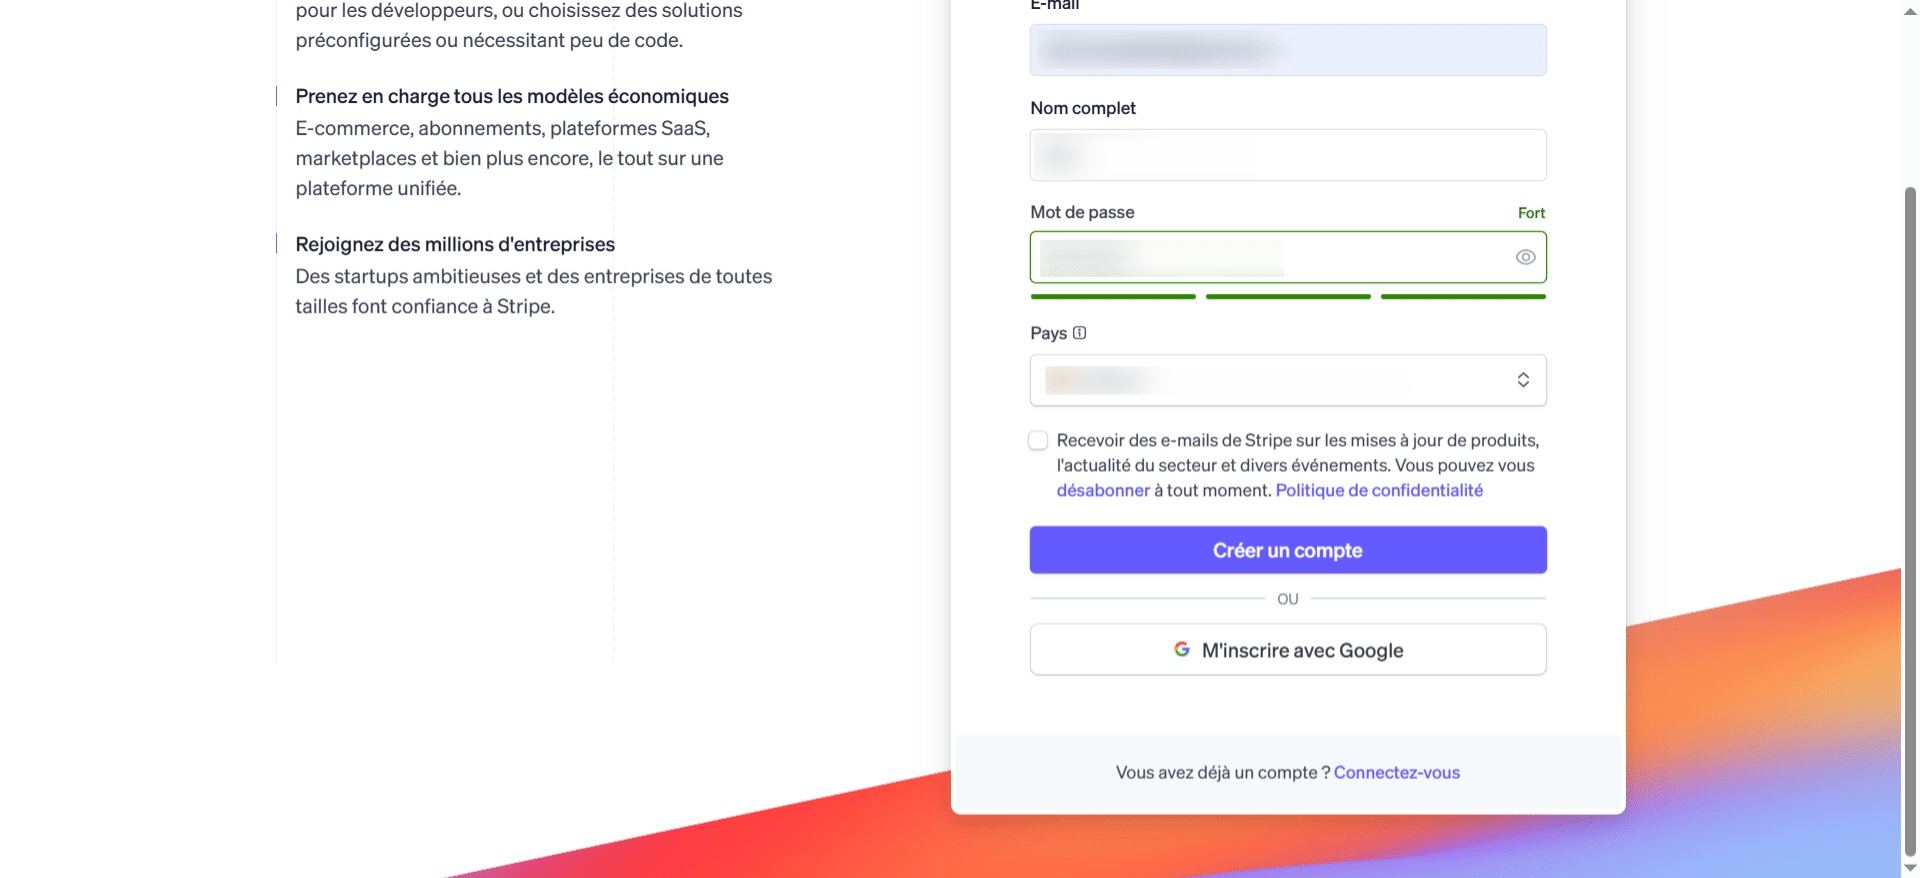
Task: Open the country picker under Pays
Action: pos(1288,380)
